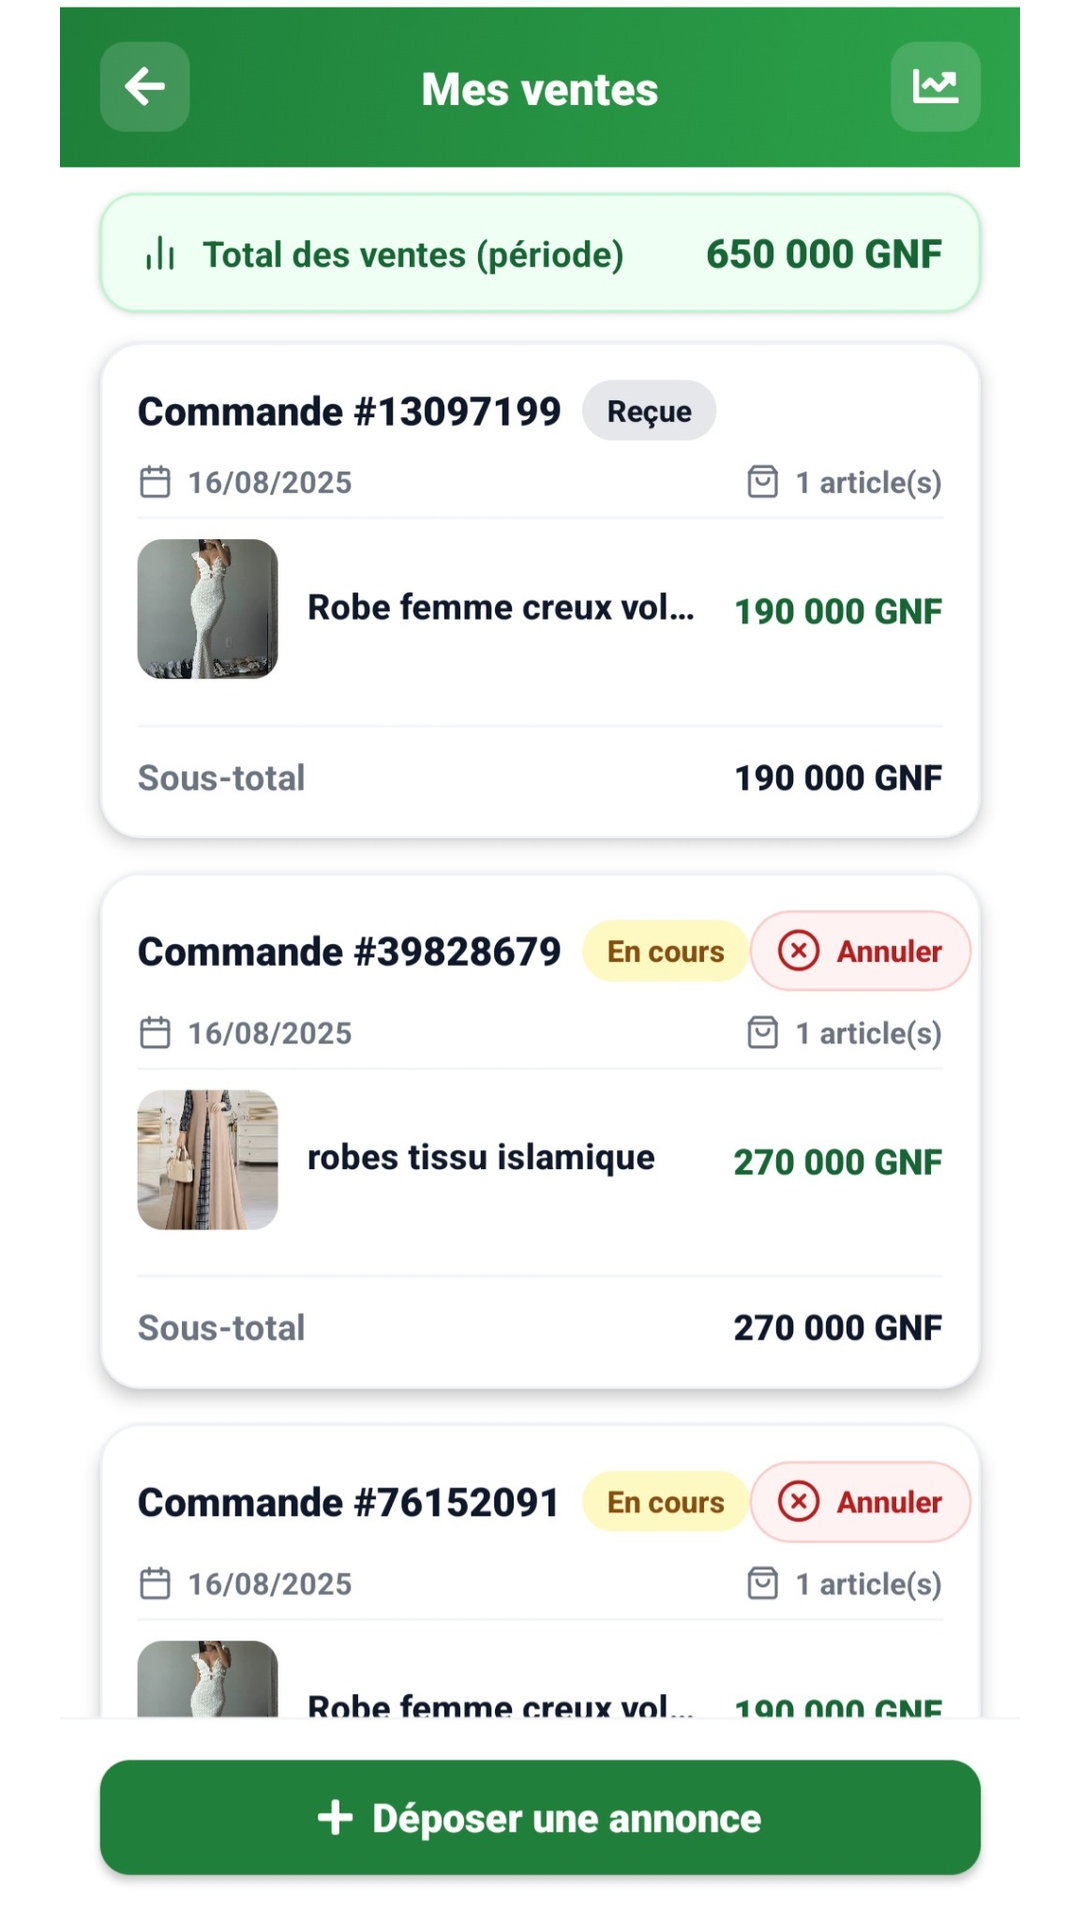Click shopping bag icon on order #39828679
This screenshot has height=1920, width=1080.
[x=762, y=1033]
